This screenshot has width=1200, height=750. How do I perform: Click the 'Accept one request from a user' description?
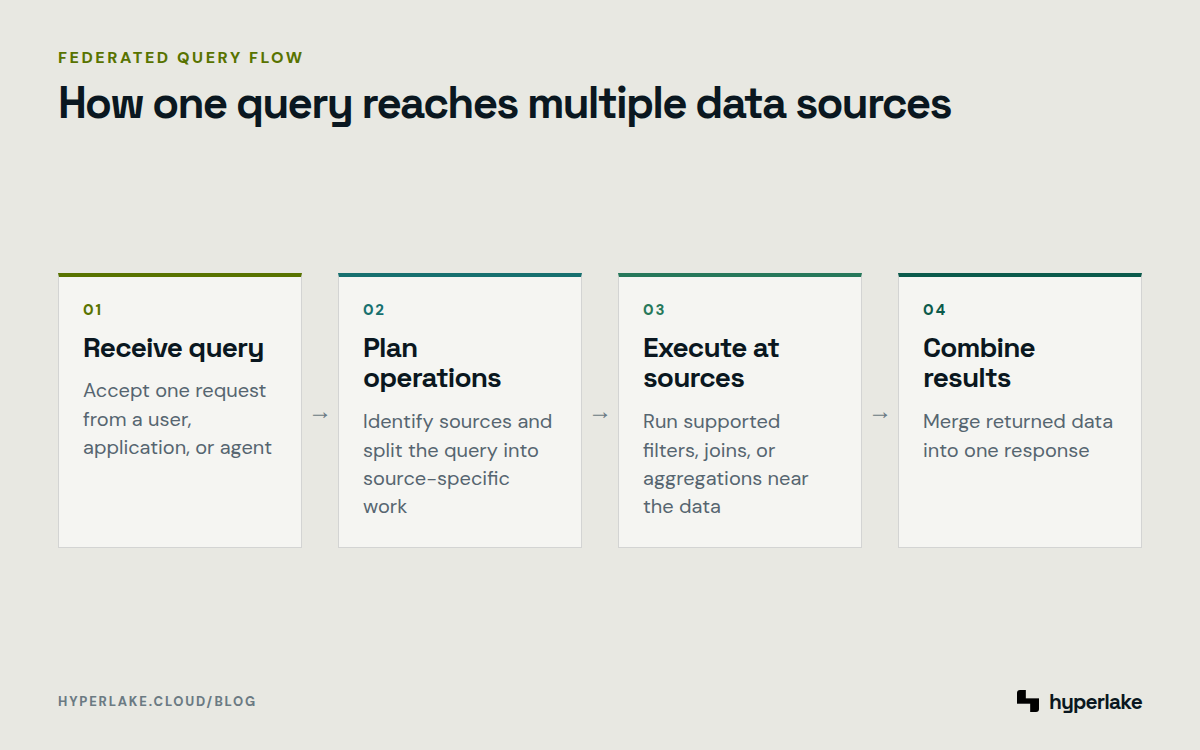click(x=177, y=419)
